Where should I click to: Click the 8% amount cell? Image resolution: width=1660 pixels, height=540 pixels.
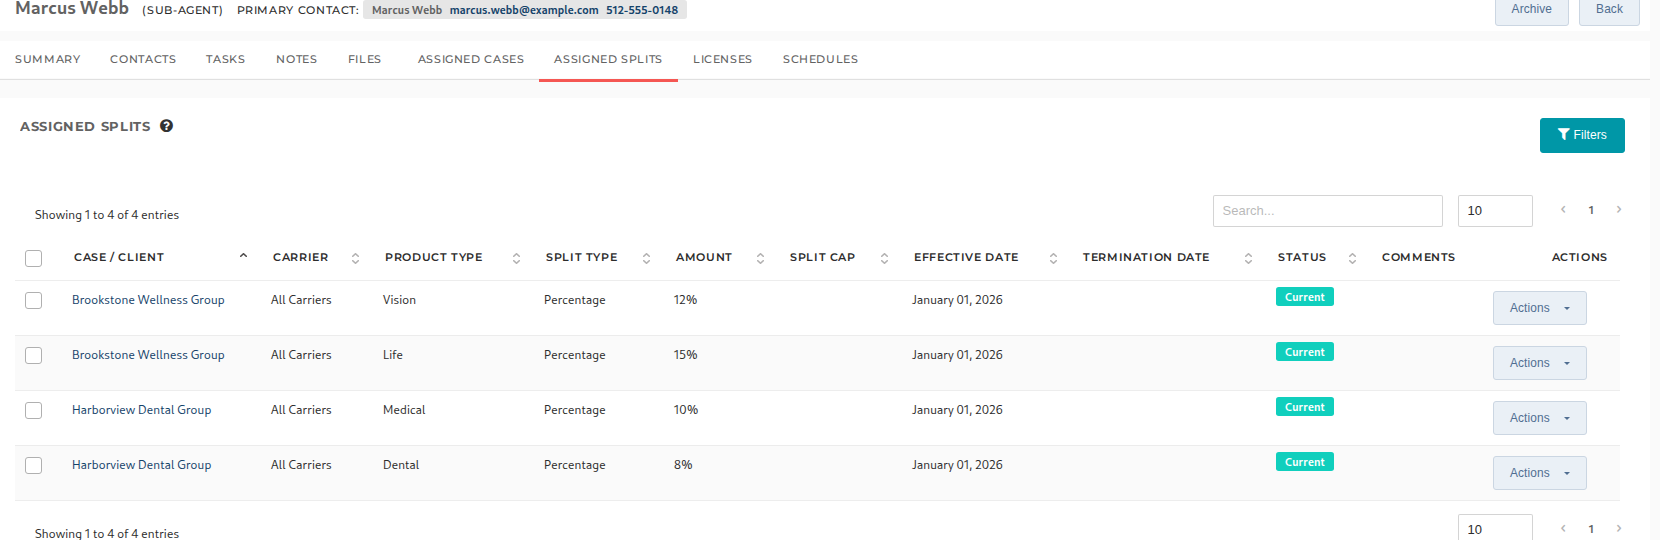tap(683, 465)
